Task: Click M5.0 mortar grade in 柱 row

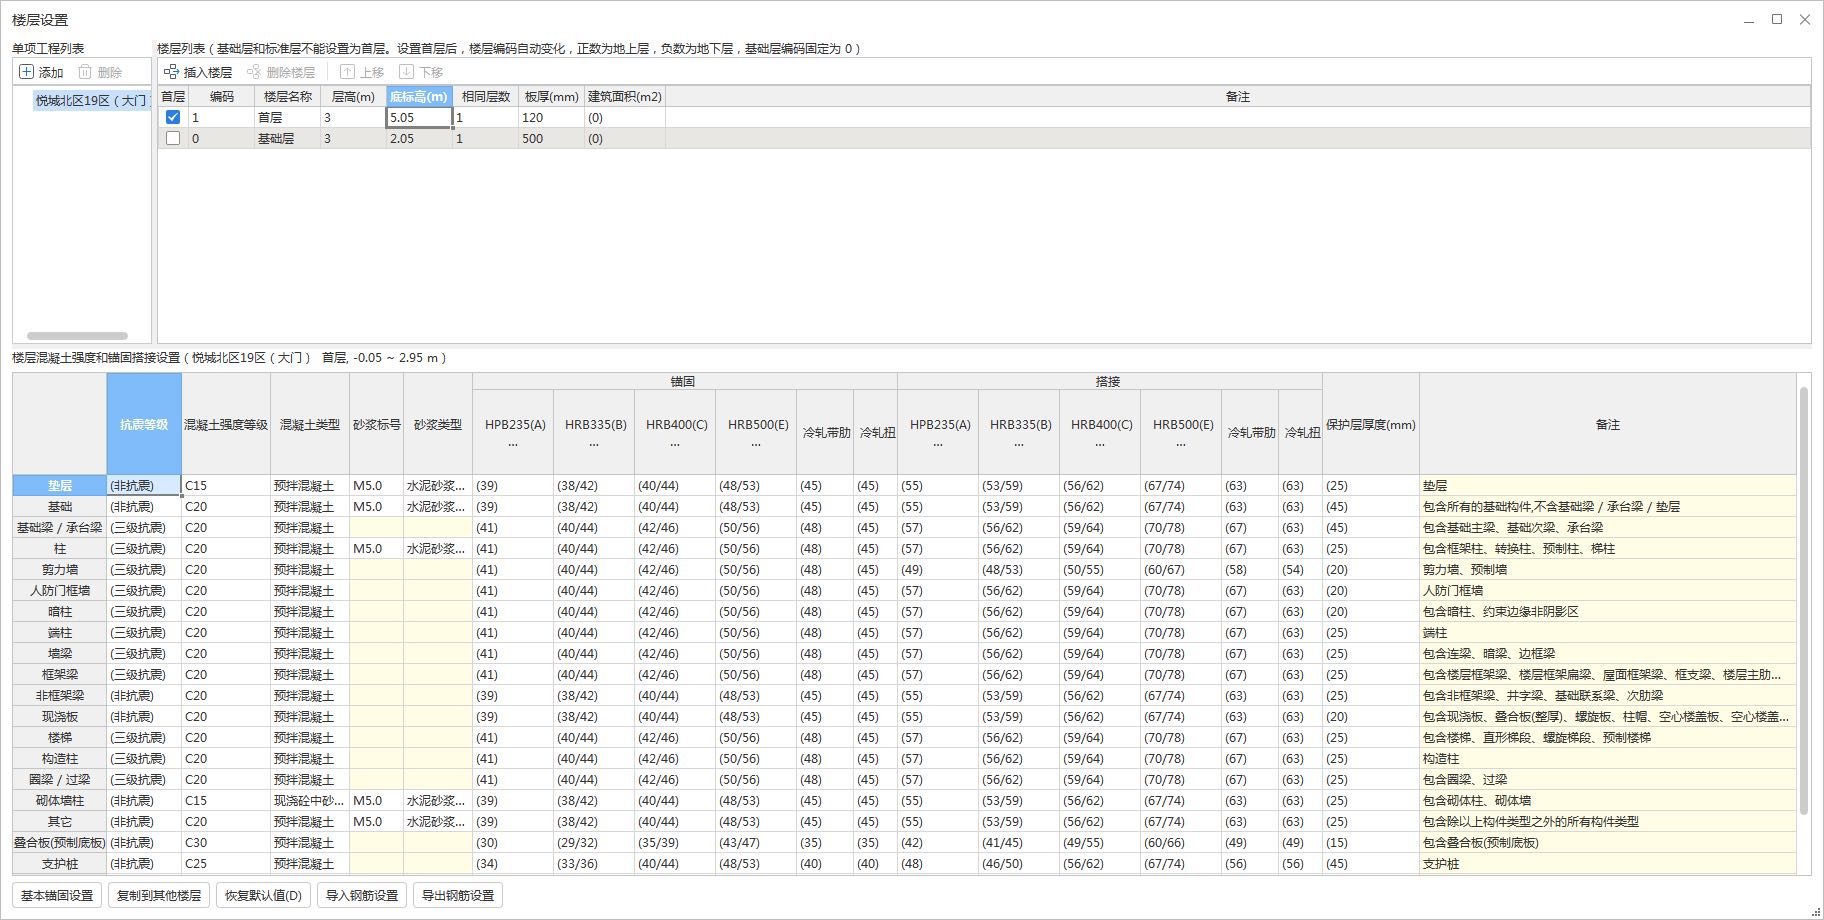Action: 377,548
